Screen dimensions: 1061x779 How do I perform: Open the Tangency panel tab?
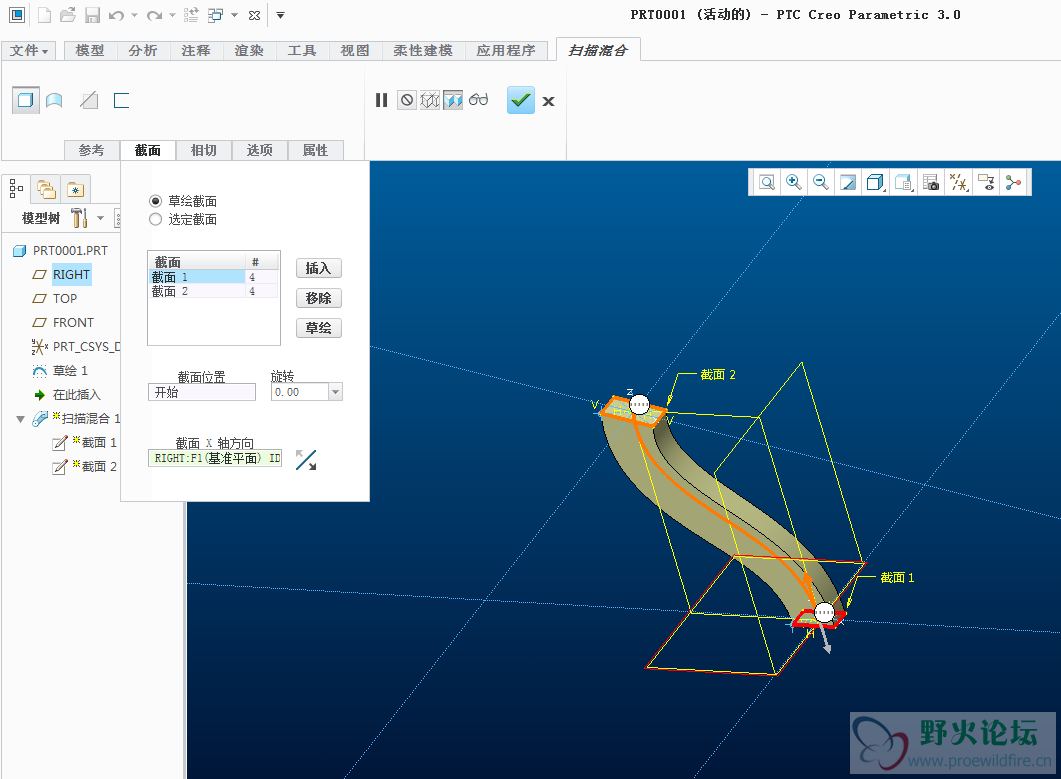point(204,150)
